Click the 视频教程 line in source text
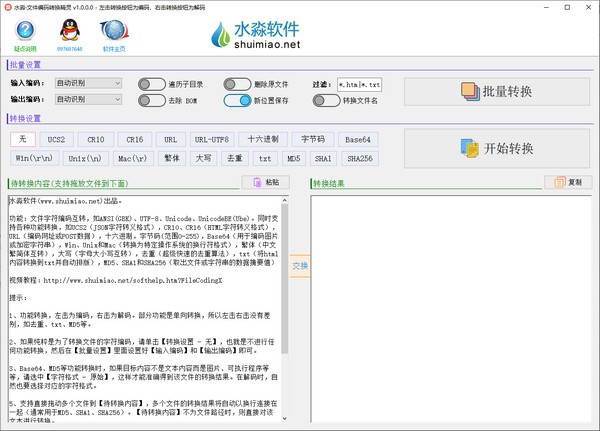The height and width of the screenshot is (431, 600). pyautogui.click(x=116, y=281)
